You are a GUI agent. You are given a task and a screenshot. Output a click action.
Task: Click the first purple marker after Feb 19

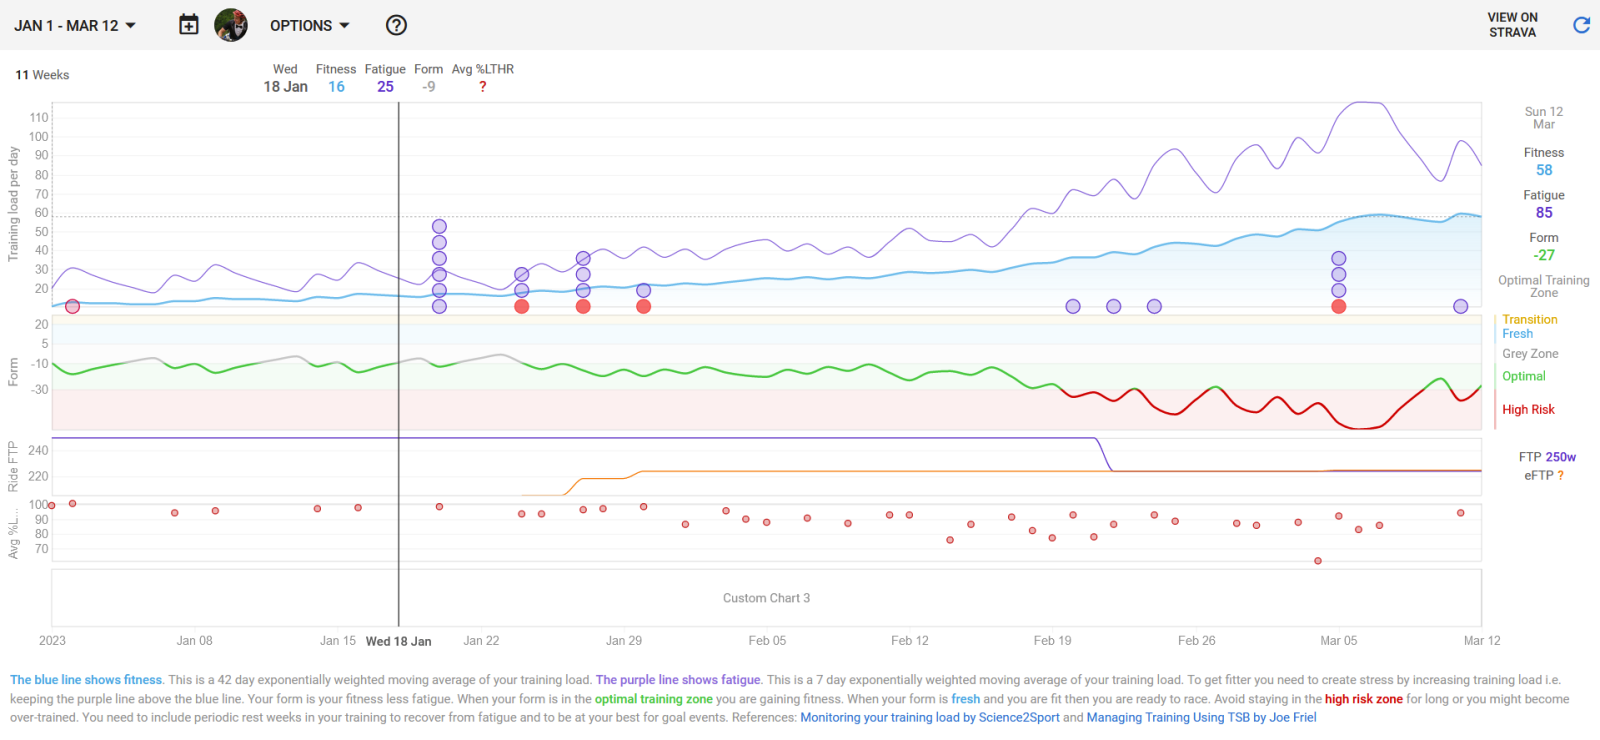[x=1073, y=306]
